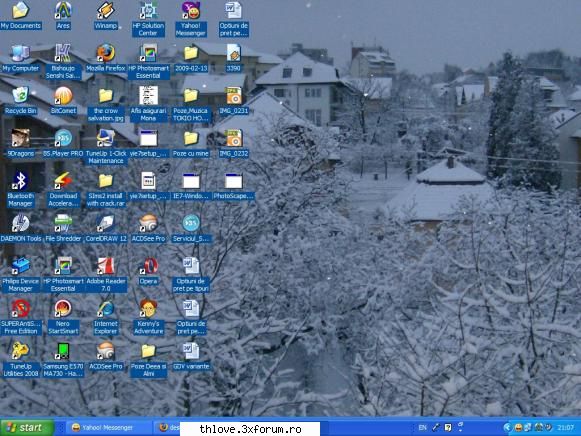Select the DAEMON Tools shortcut
The height and width of the screenshot is (436, 581).
point(21,229)
